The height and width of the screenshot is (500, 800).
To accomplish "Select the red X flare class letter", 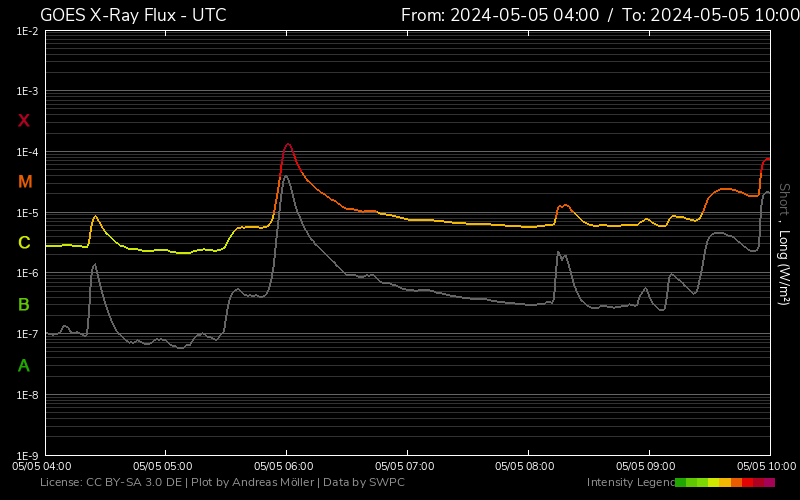I will pyautogui.click(x=24, y=120).
